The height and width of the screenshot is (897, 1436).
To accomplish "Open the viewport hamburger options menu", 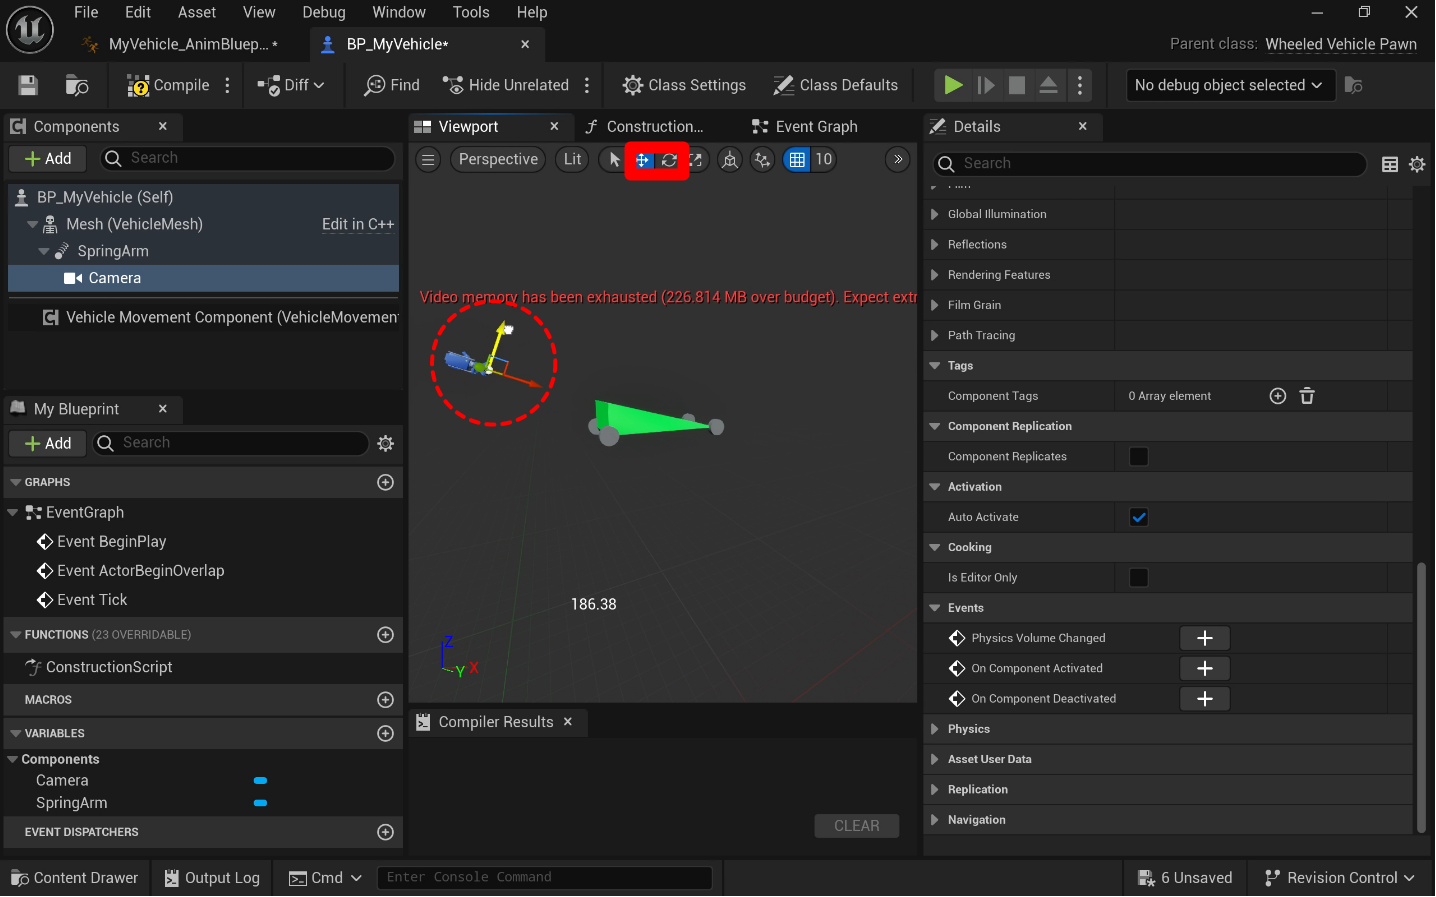I will tap(428, 159).
